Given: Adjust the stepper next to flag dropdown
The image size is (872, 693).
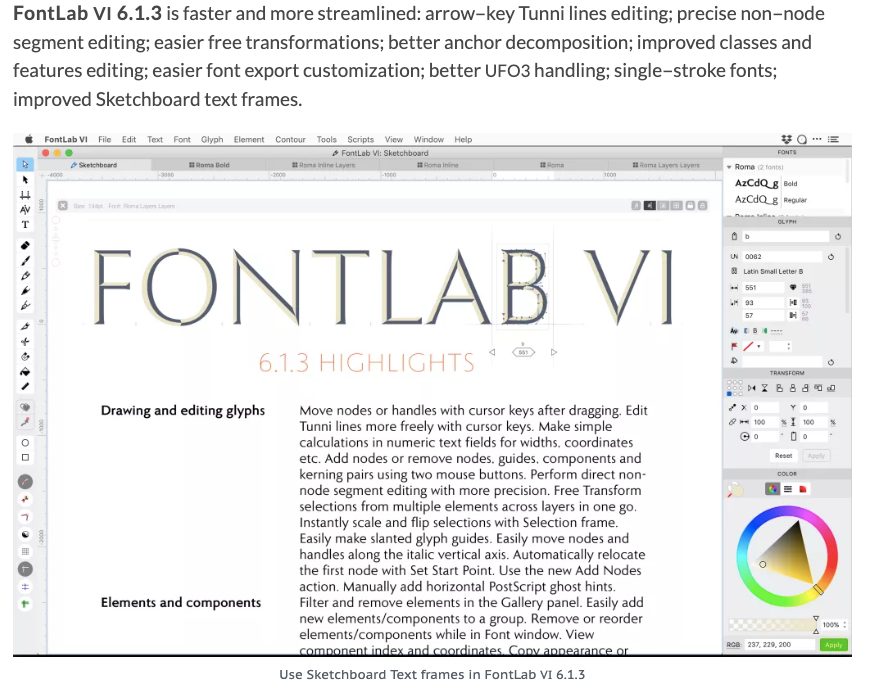Looking at the screenshot, I should [x=788, y=346].
